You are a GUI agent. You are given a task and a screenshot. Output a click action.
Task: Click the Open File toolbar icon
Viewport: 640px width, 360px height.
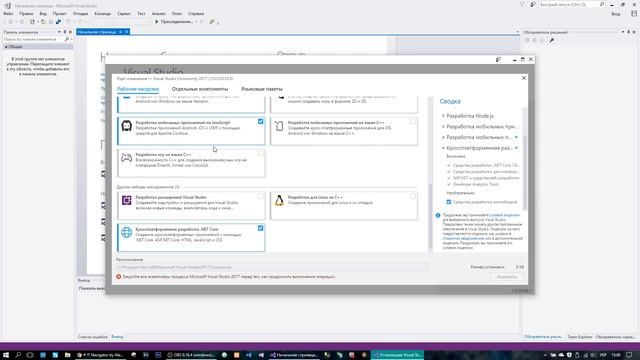click(x=43, y=22)
